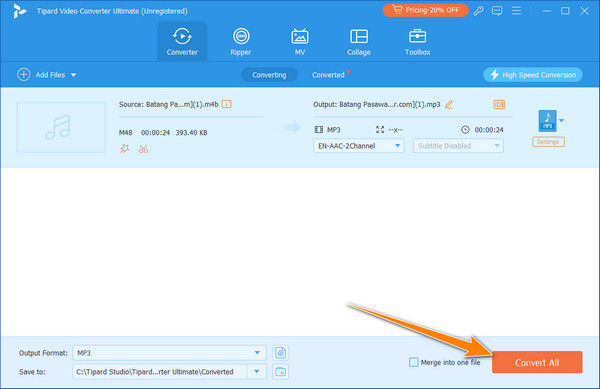Toggle High Speed Conversion

tap(533, 75)
